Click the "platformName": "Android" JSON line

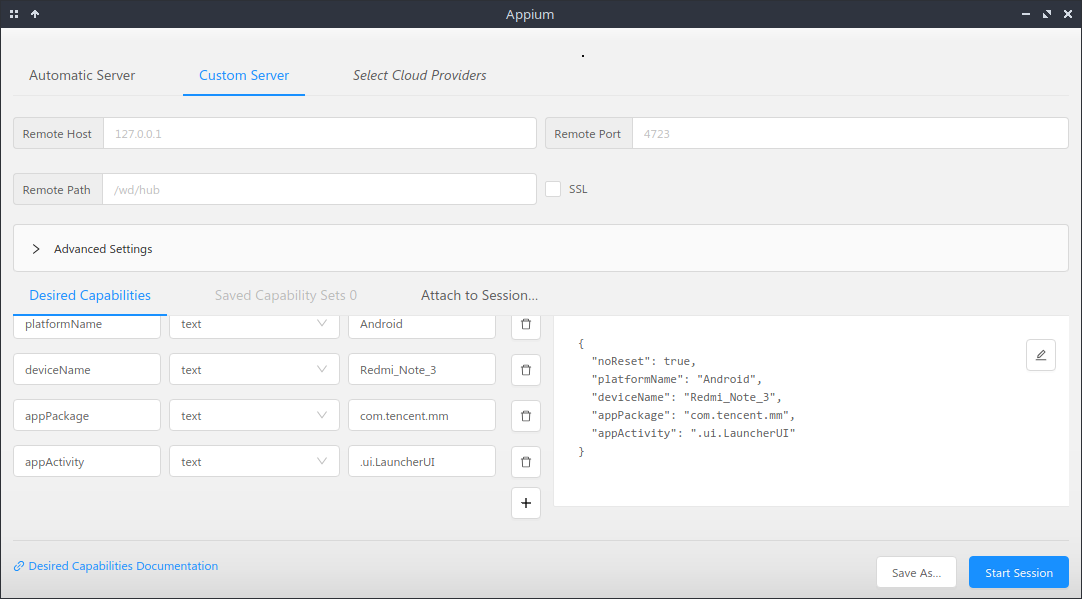click(x=676, y=380)
